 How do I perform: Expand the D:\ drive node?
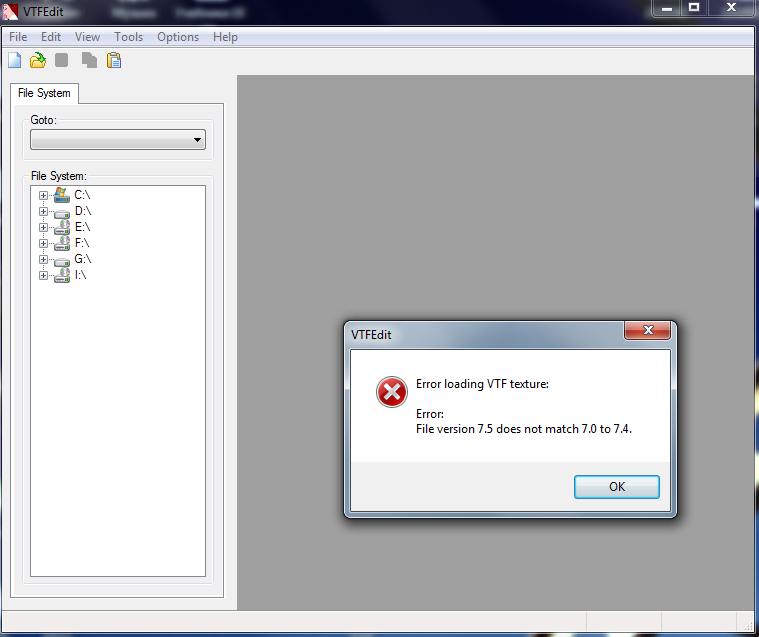[x=43, y=212]
